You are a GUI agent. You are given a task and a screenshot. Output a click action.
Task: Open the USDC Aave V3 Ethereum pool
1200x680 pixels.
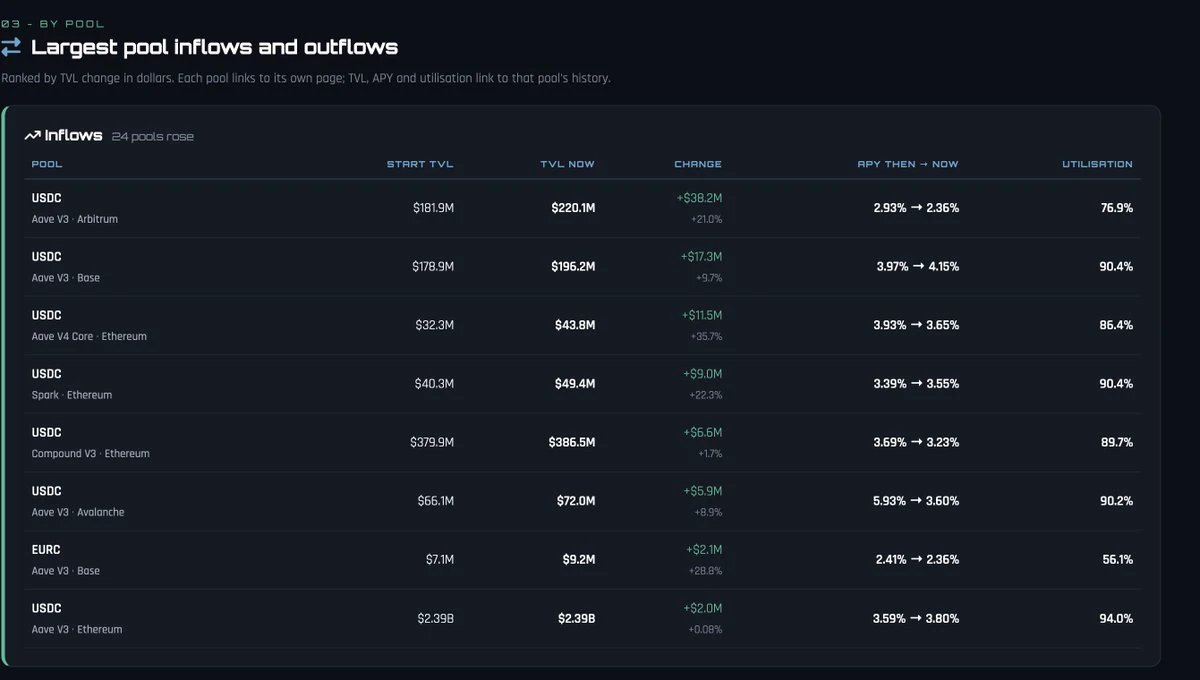(x=77, y=619)
